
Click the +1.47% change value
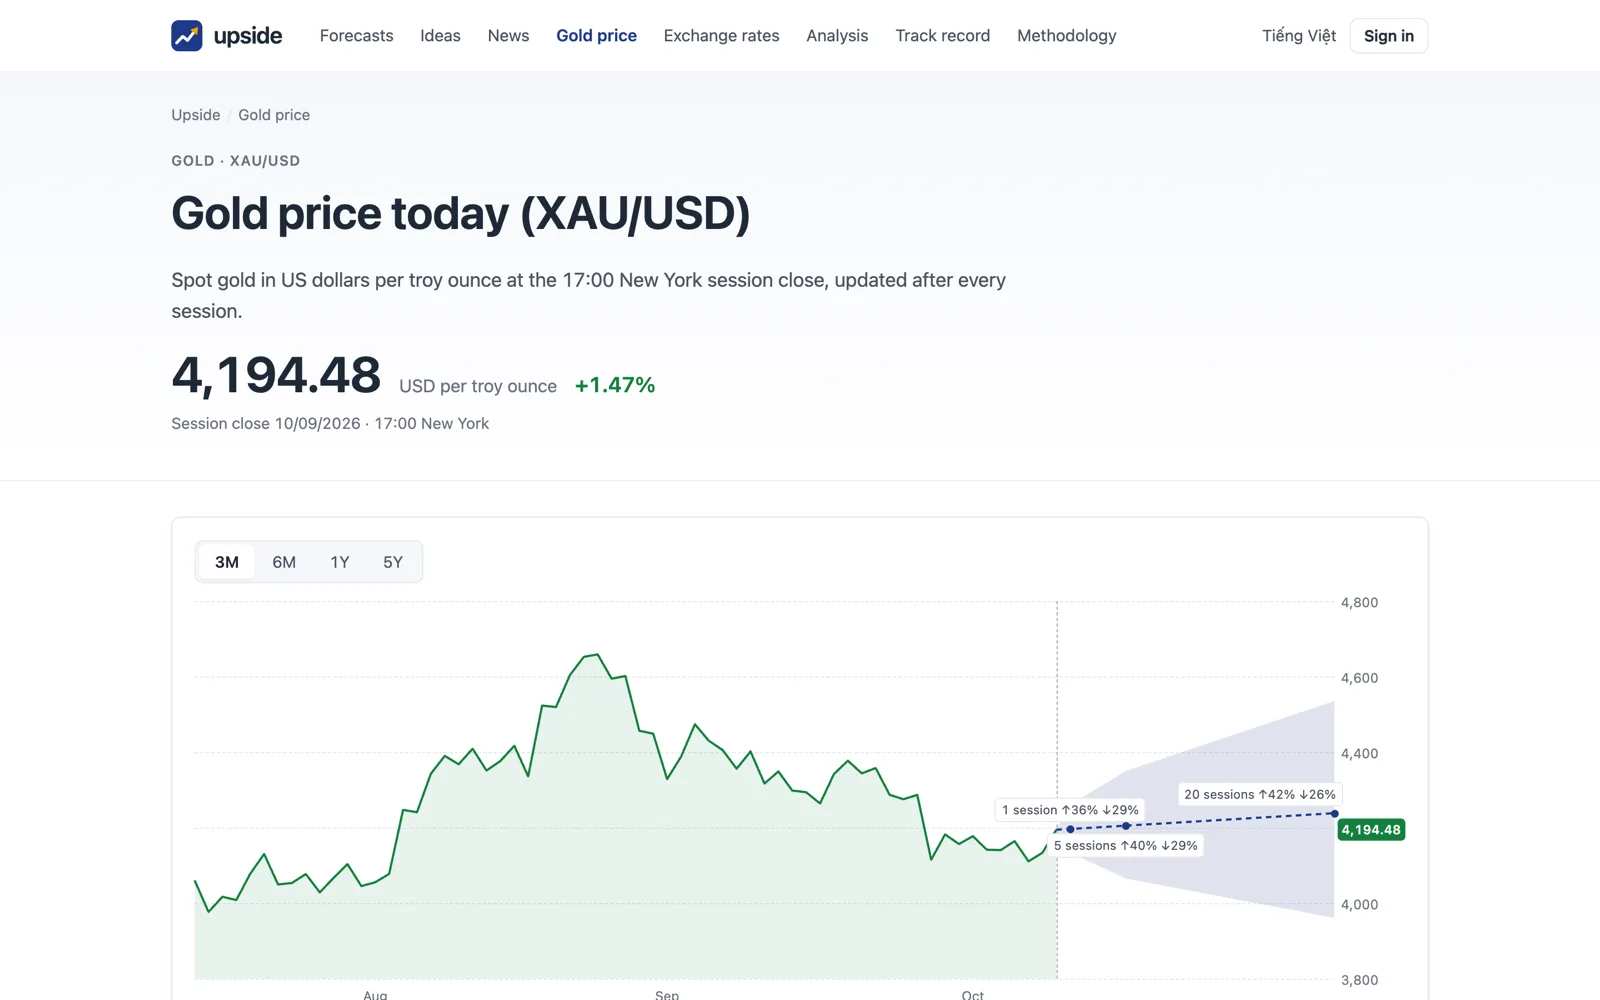tap(615, 385)
